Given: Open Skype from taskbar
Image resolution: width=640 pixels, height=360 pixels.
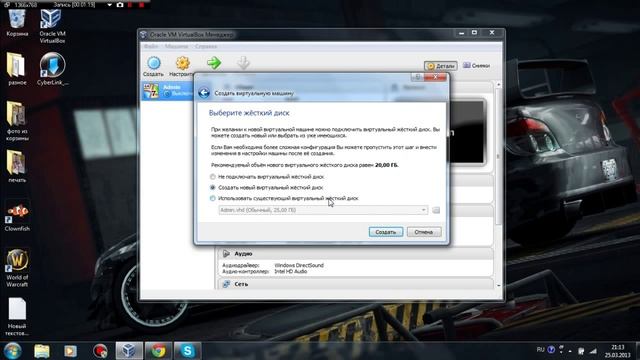Looking at the screenshot, I should (x=187, y=351).
